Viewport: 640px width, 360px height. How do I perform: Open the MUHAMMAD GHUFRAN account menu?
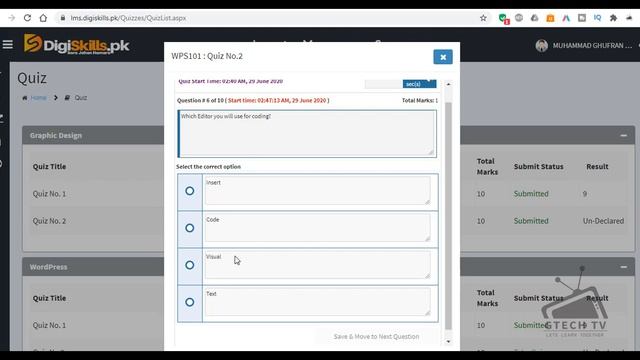pyautogui.click(x=592, y=45)
